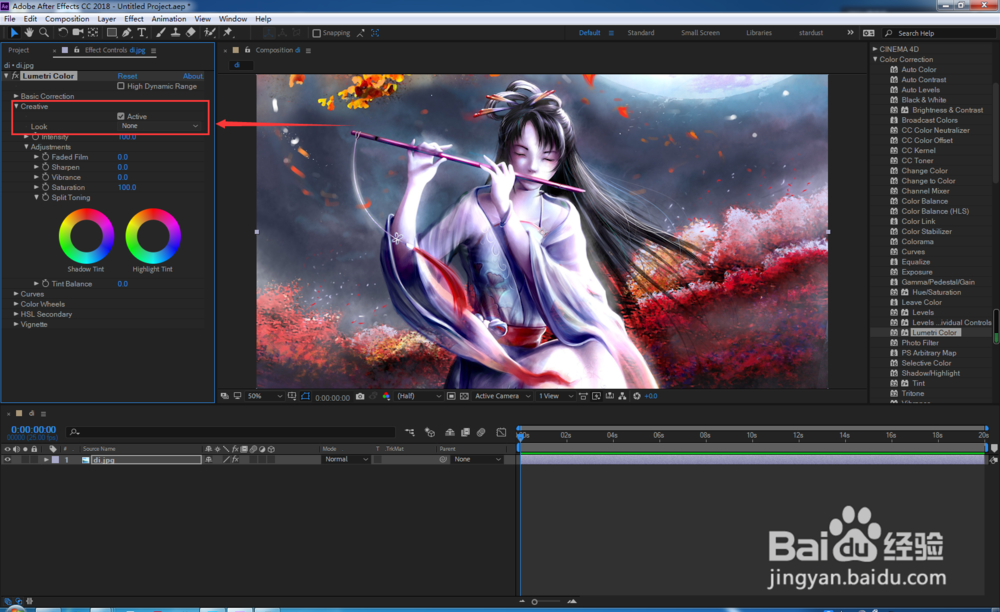Click the timeline zoom slider at bottom
The height and width of the screenshot is (612, 1000).
pos(547,601)
